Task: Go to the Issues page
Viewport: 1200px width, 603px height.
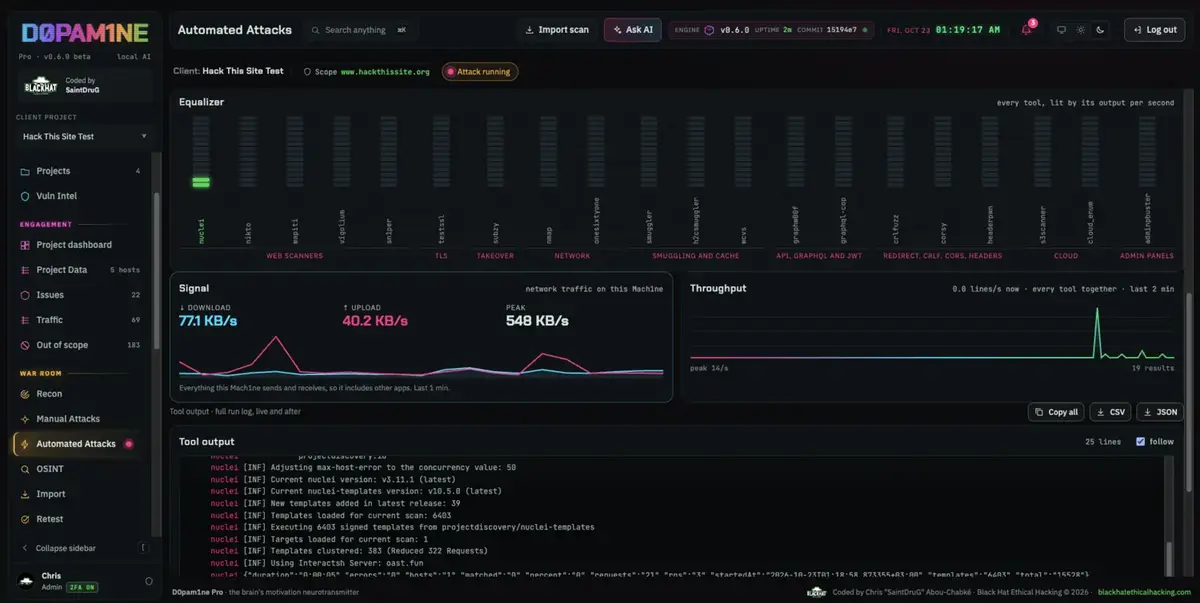Action: 81,295
